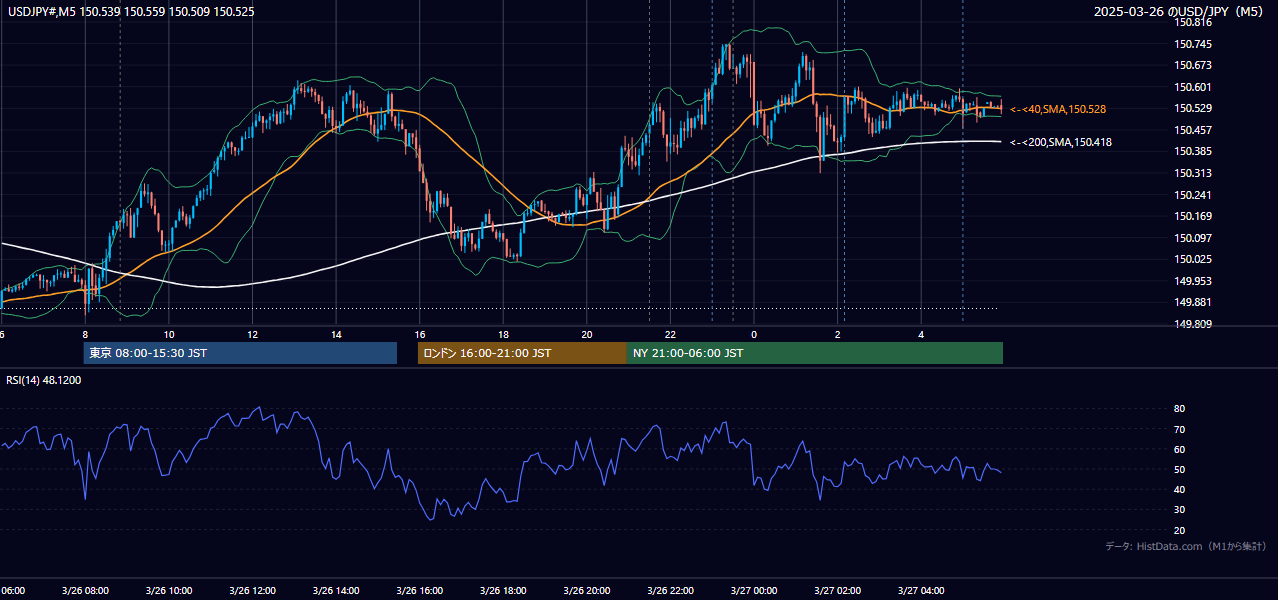This screenshot has height=600, width=1278.
Task: Click the 3/26 12:00 date axis label
Action: point(252,591)
